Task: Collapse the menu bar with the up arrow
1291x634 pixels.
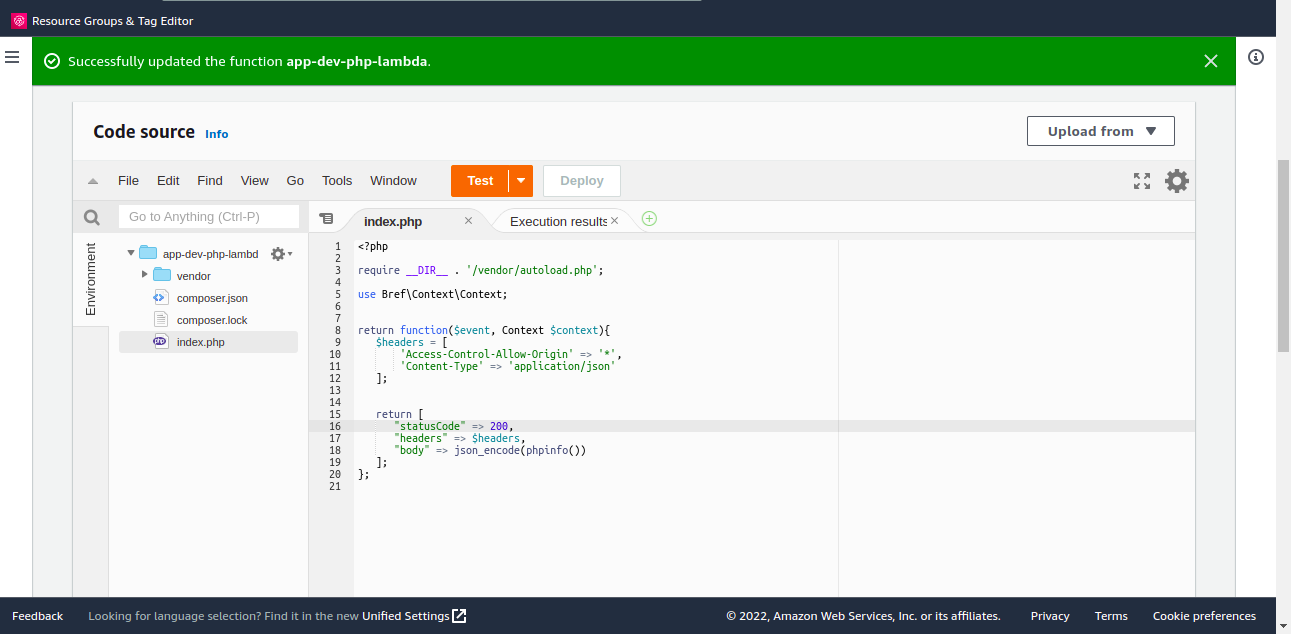Action: (93, 181)
